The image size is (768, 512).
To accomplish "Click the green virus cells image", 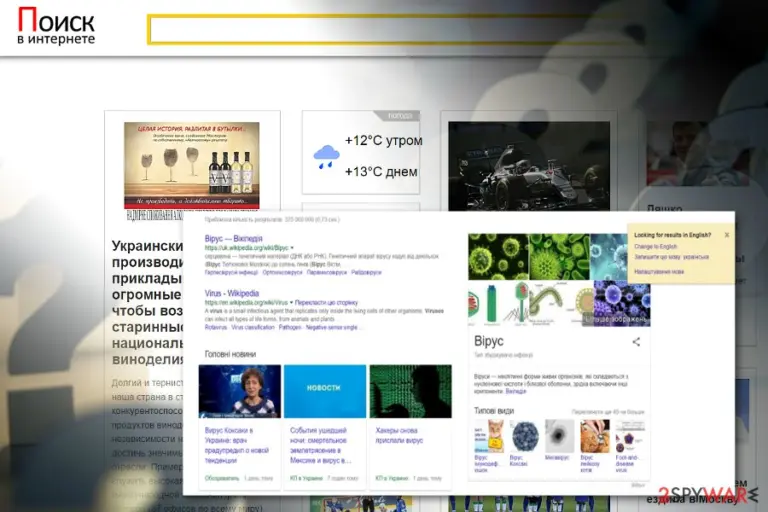I will tap(498, 257).
